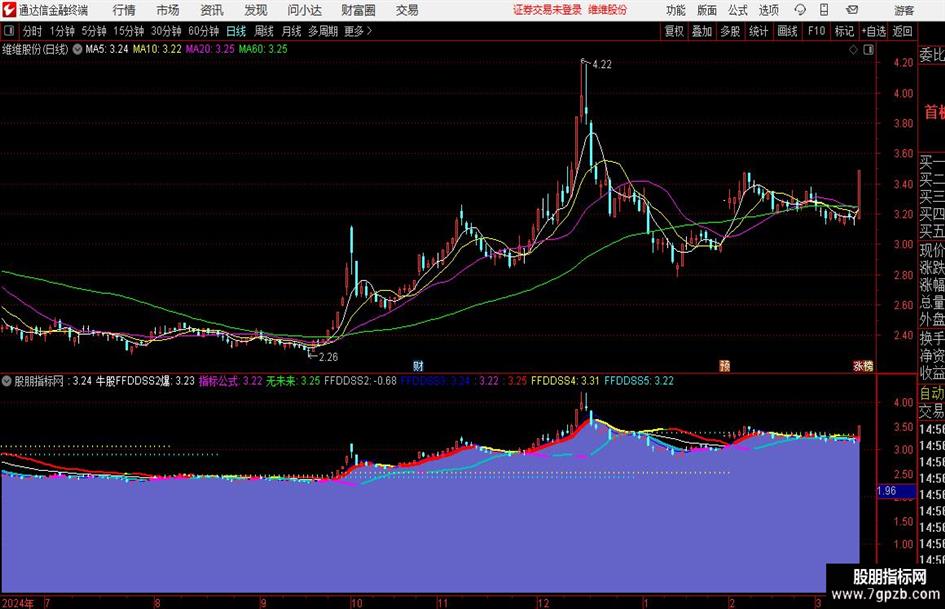Open the 公式 menu

point(738,10)
